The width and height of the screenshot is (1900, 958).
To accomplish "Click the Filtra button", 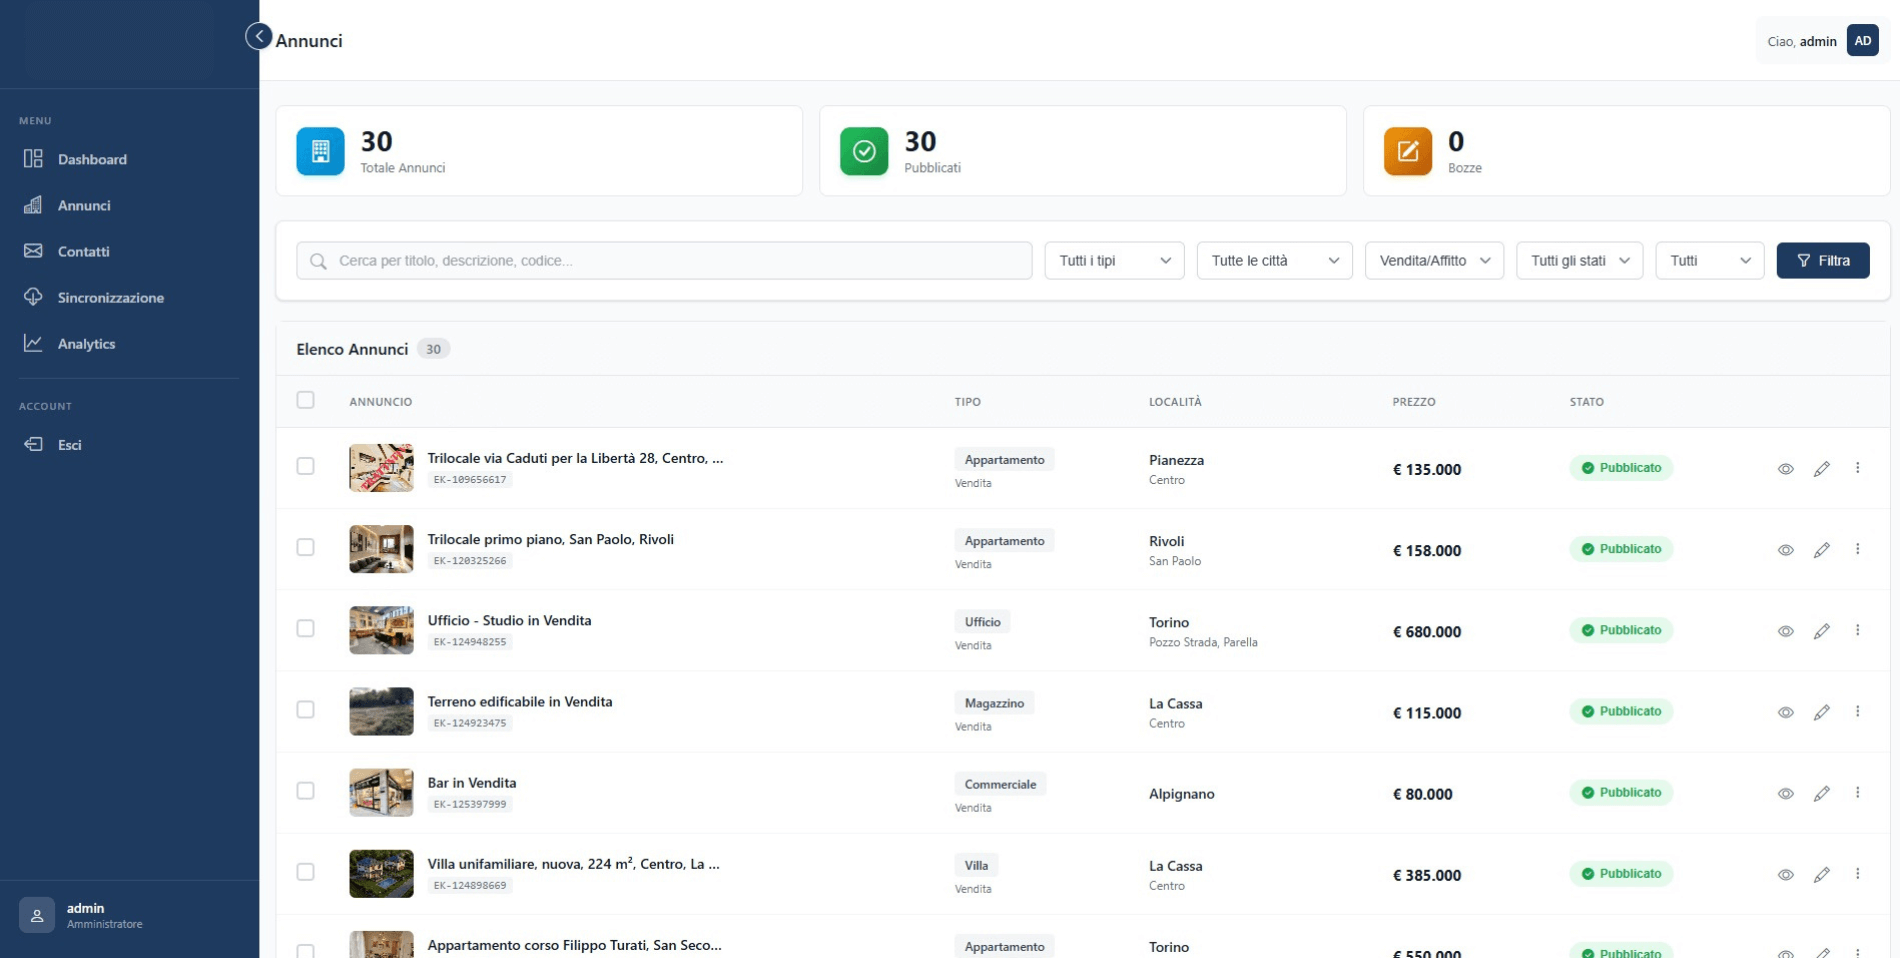I will 1823,260.
